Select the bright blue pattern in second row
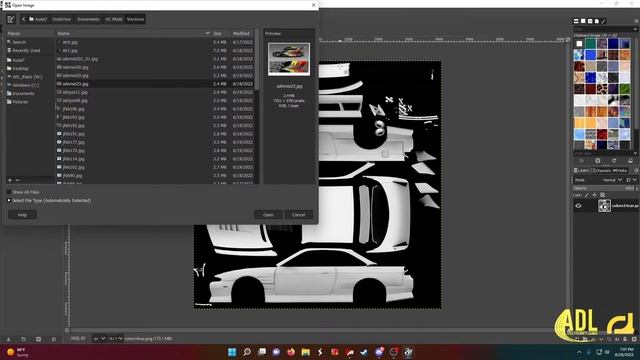 point(591,54)
